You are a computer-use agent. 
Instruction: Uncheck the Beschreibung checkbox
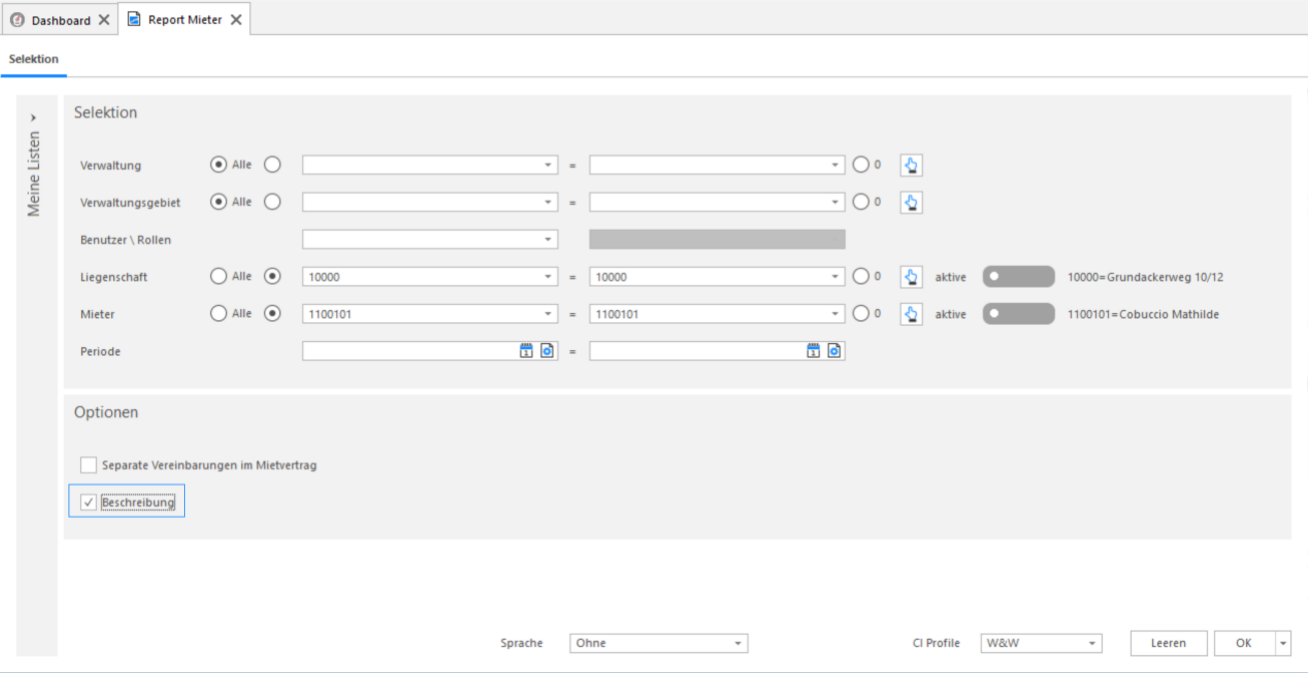89,502
